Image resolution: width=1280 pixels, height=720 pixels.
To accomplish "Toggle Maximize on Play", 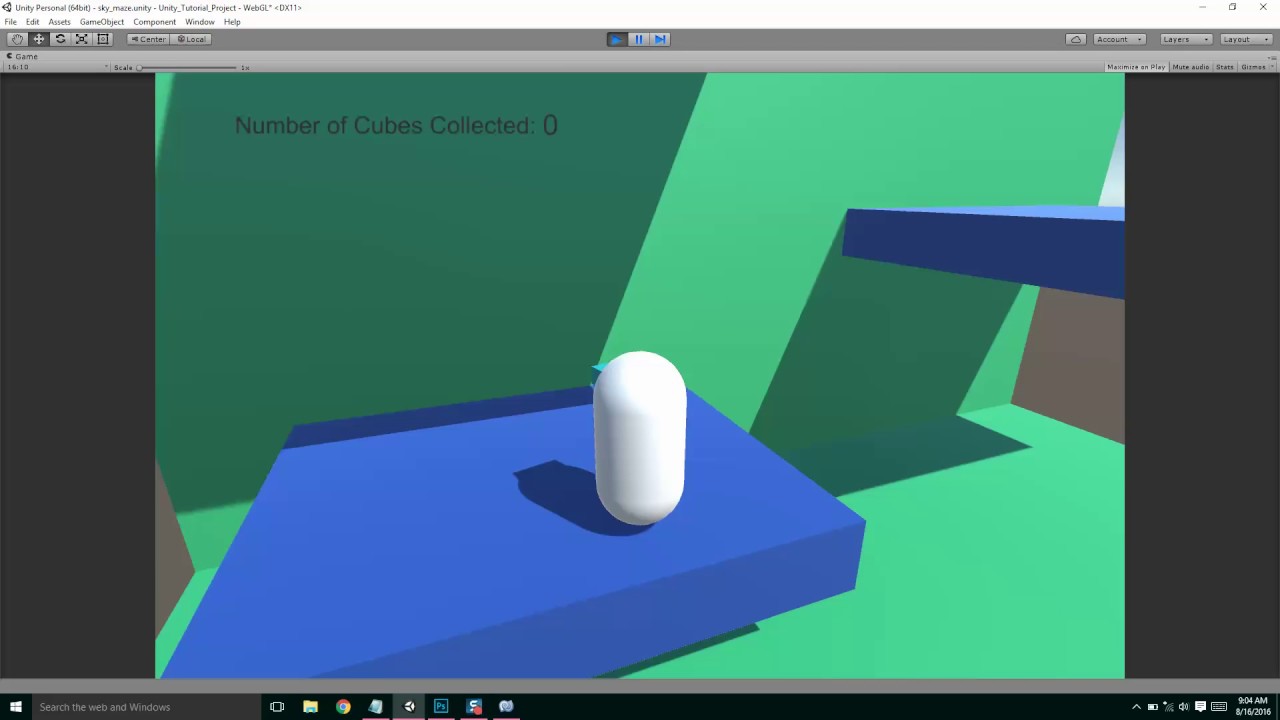I will point(1136,67).
